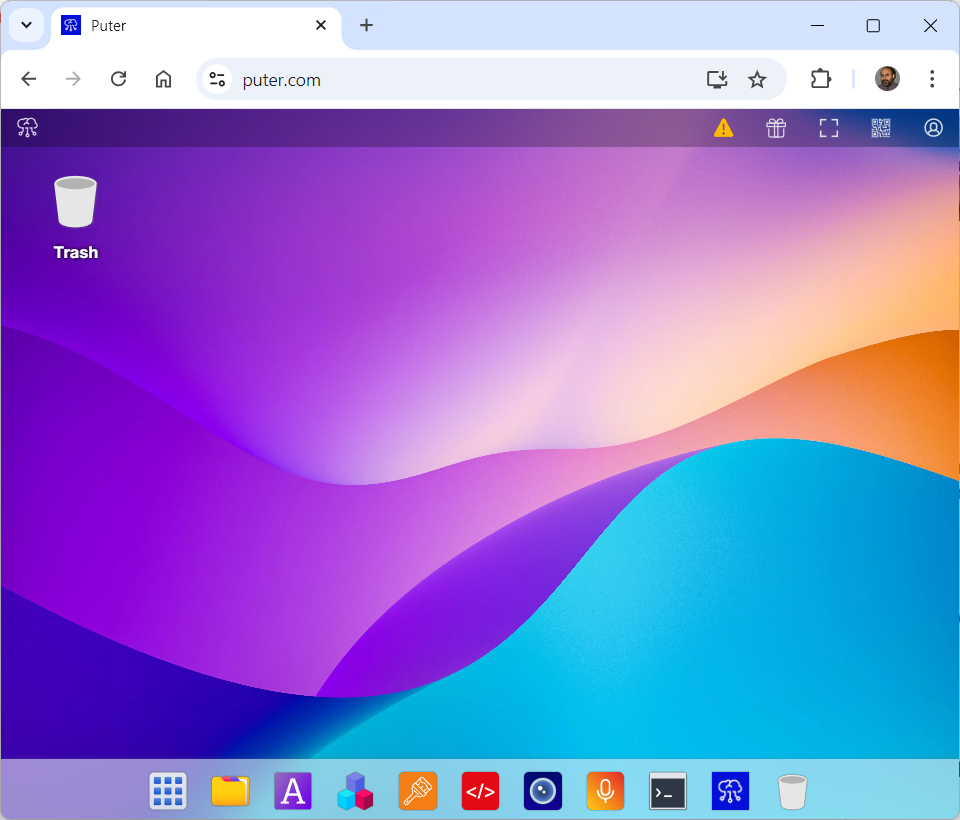Open the Puter user account menu
The height and width of the screenshot is (820, 960).
933,128
